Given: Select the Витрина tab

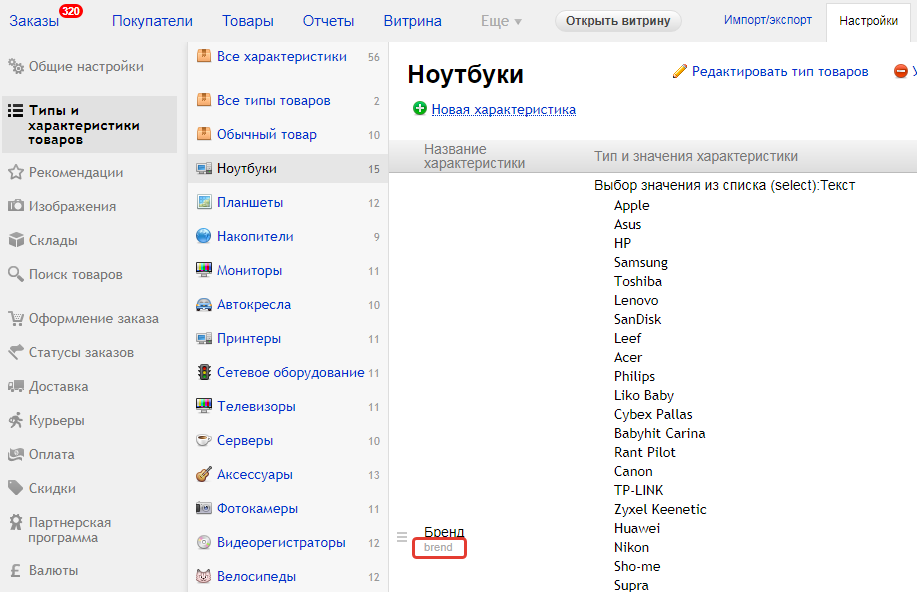Looking at the screenshot, I should pos(412,21).
